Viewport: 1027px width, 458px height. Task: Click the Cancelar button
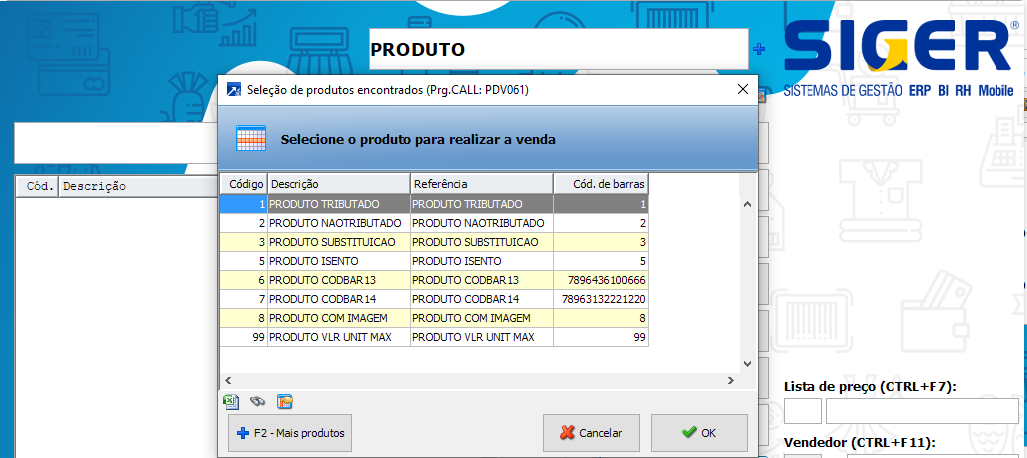(x=591, y=432)
